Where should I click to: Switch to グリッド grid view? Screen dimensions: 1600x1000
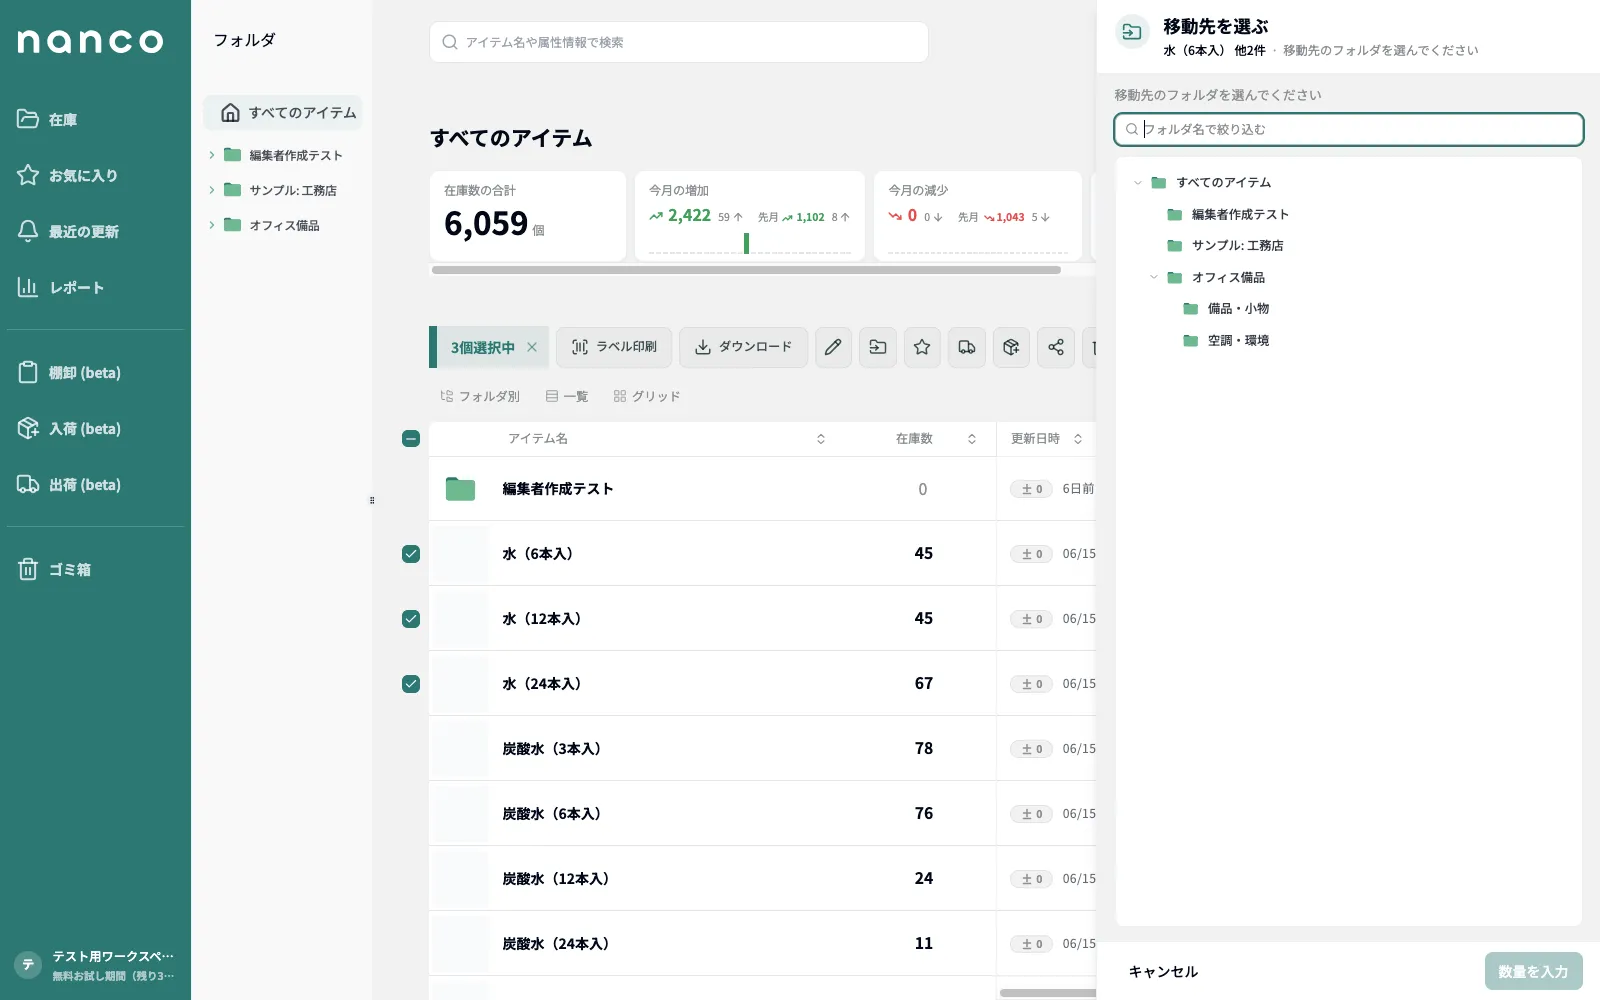tap(647, 396)
